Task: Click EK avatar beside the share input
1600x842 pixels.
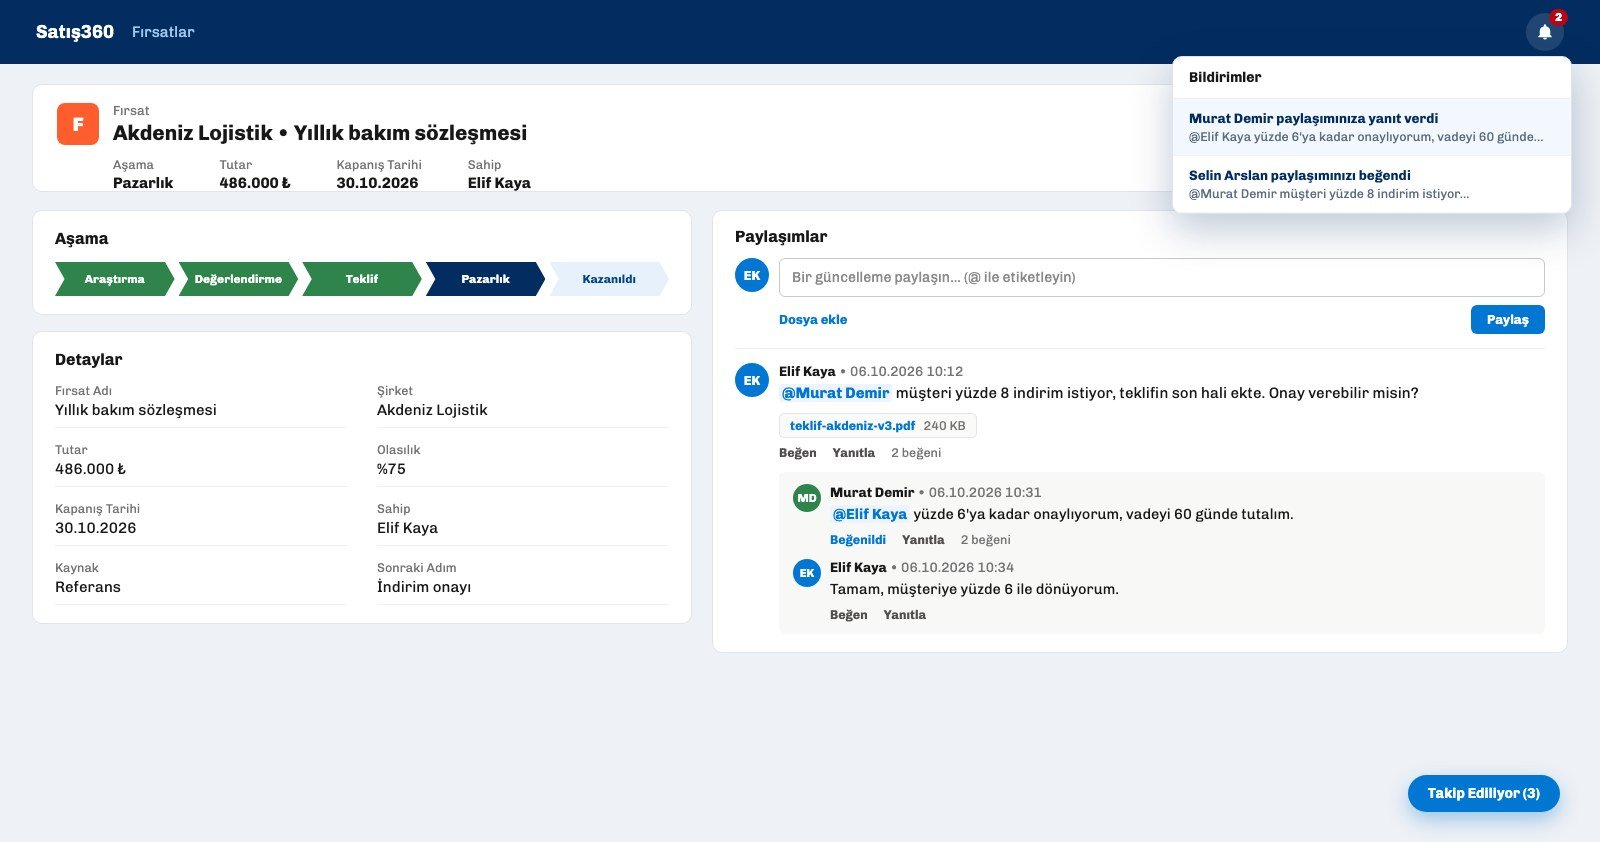Action: [x=752, y=275]
